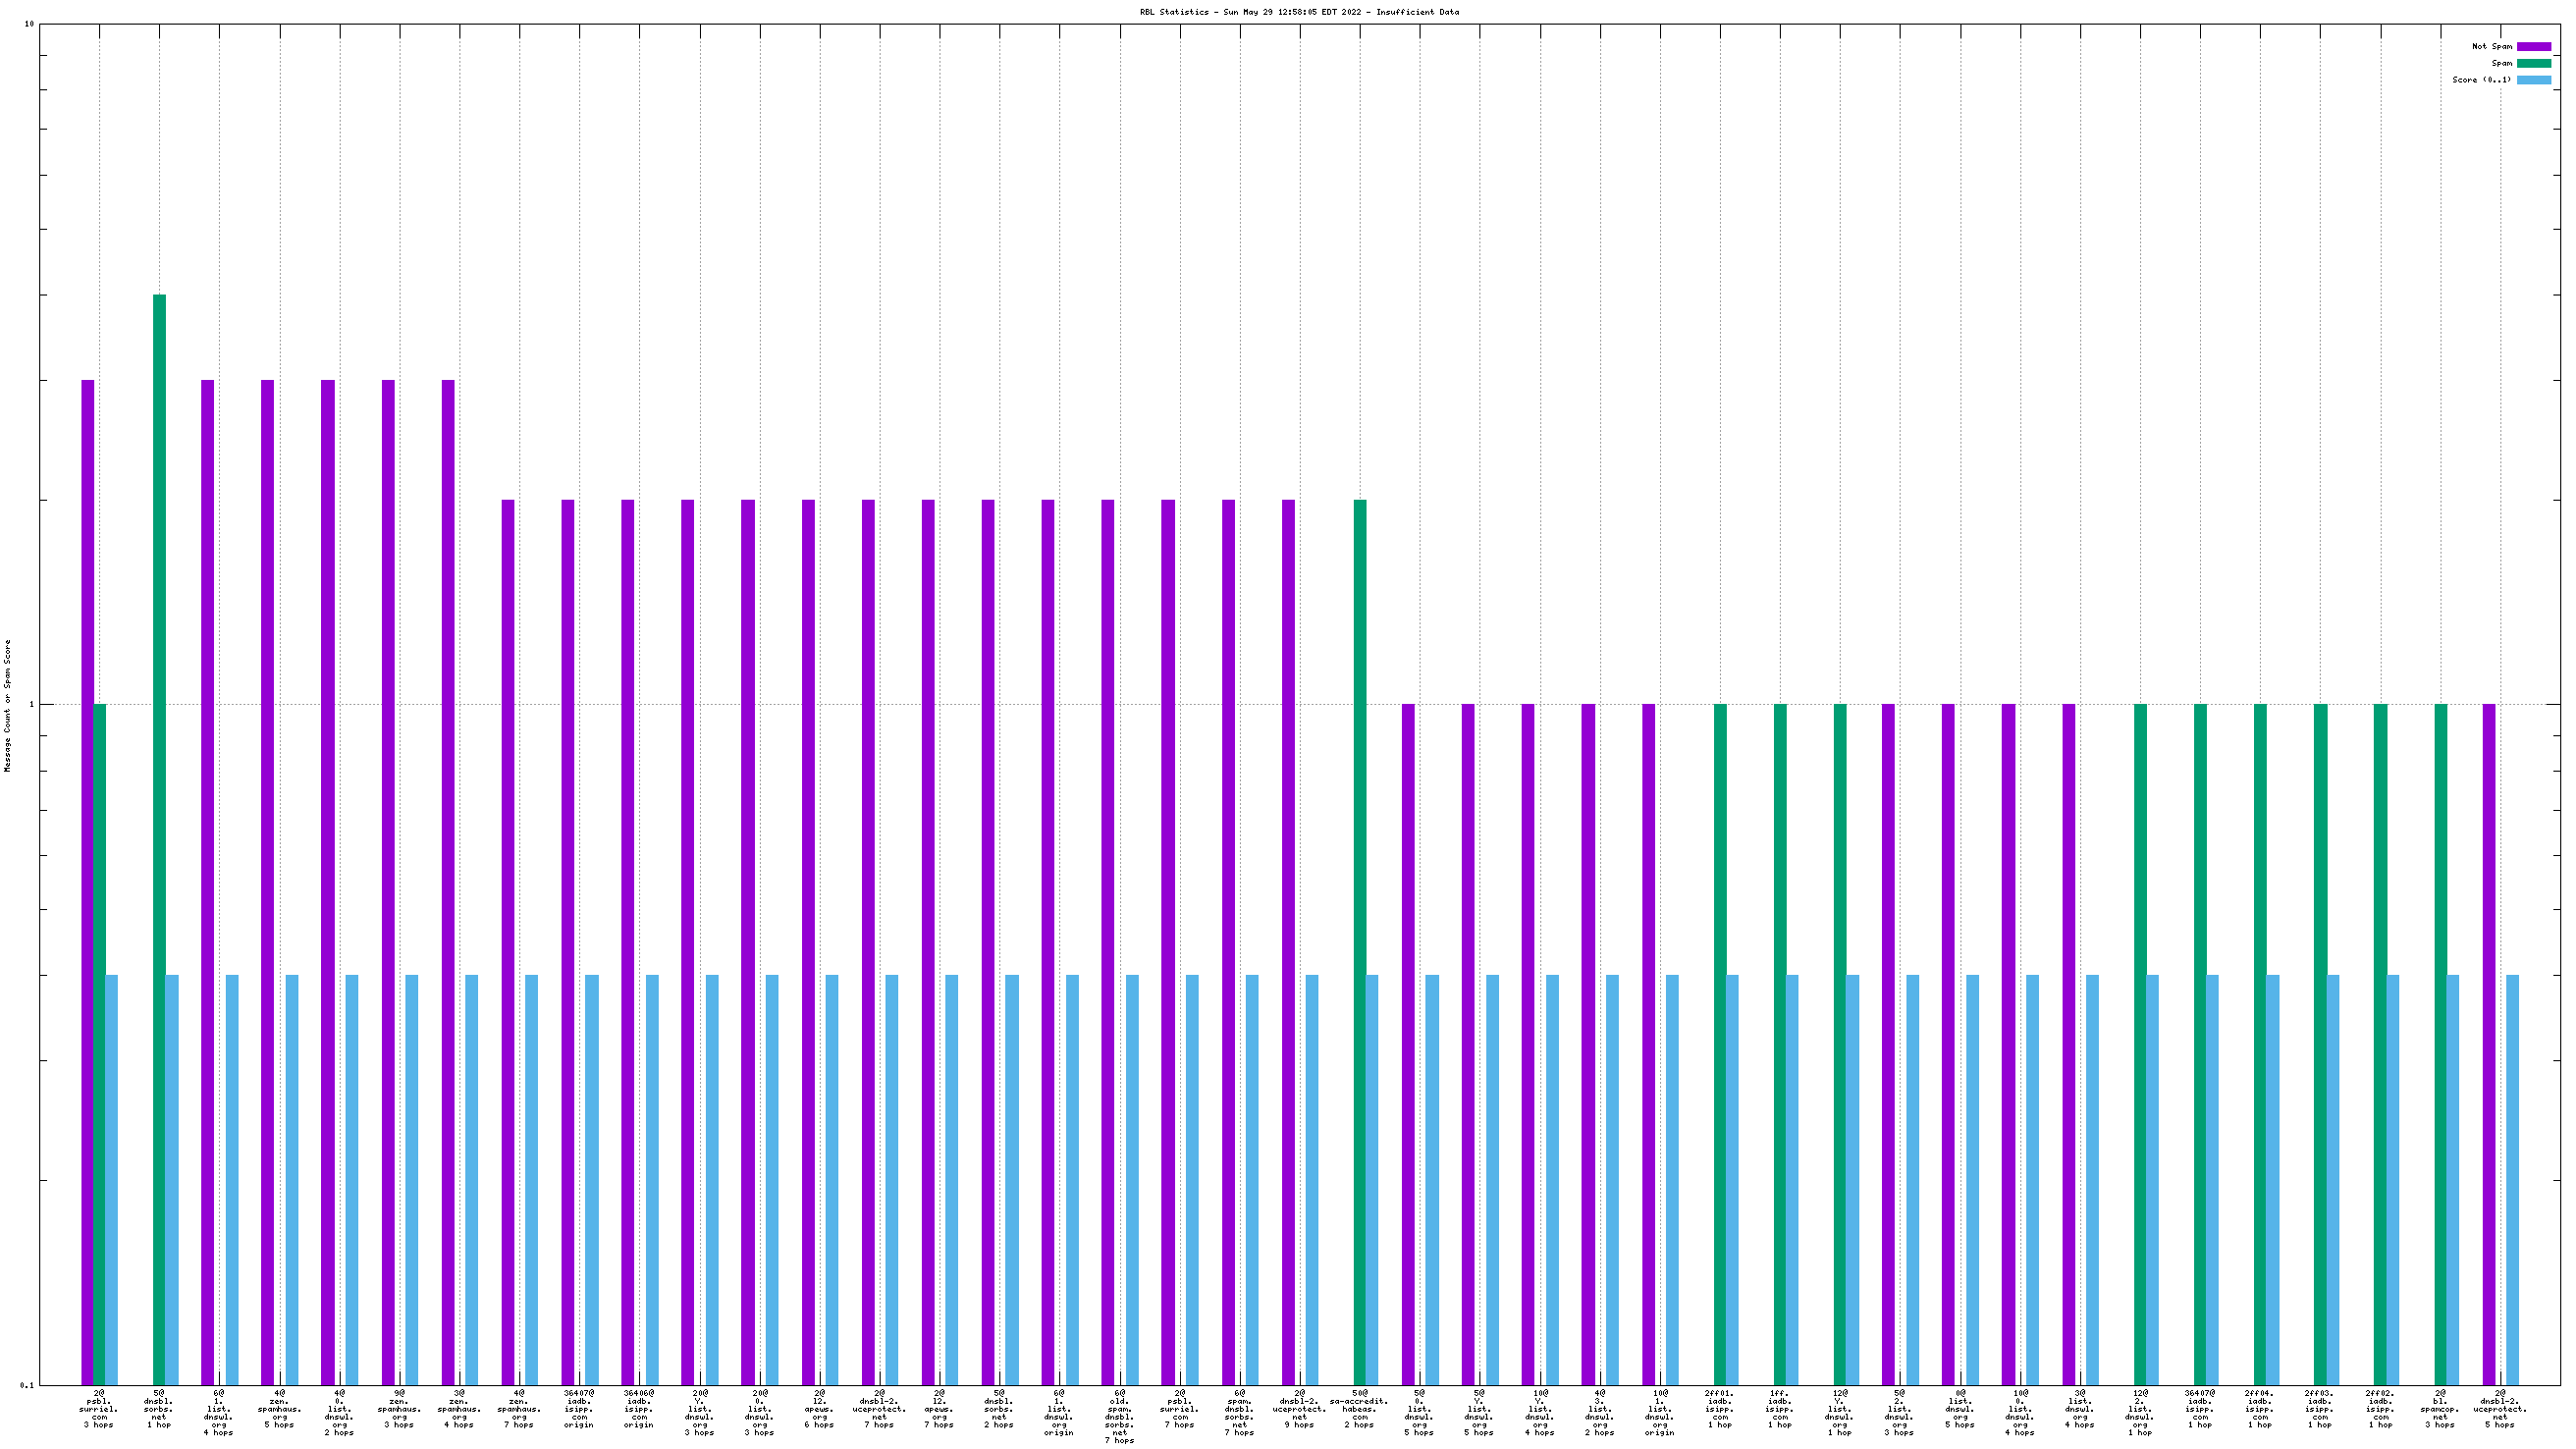Image resolution: width=2576 pixels, height=1449 pixels.
Task: Click the green Spam legend swatch
Action: 2533,63
